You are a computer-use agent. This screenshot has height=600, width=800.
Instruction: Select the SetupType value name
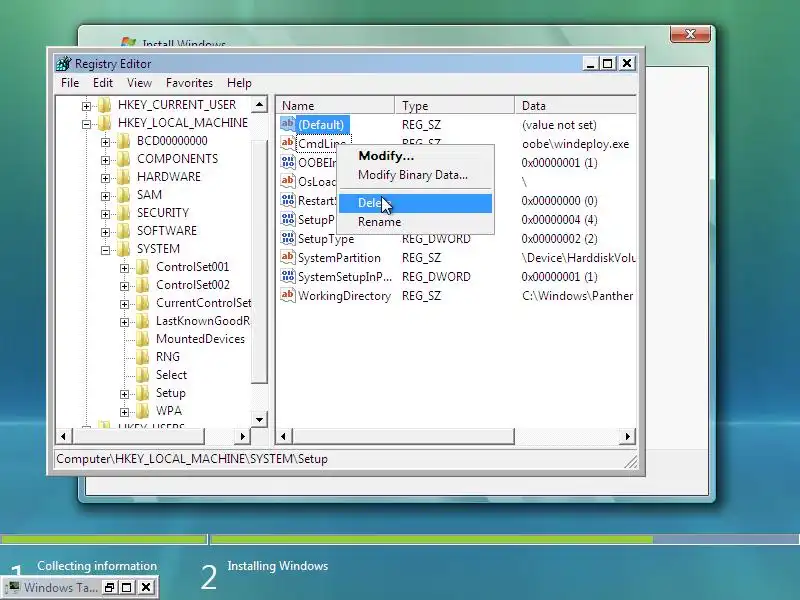point(326,239)
